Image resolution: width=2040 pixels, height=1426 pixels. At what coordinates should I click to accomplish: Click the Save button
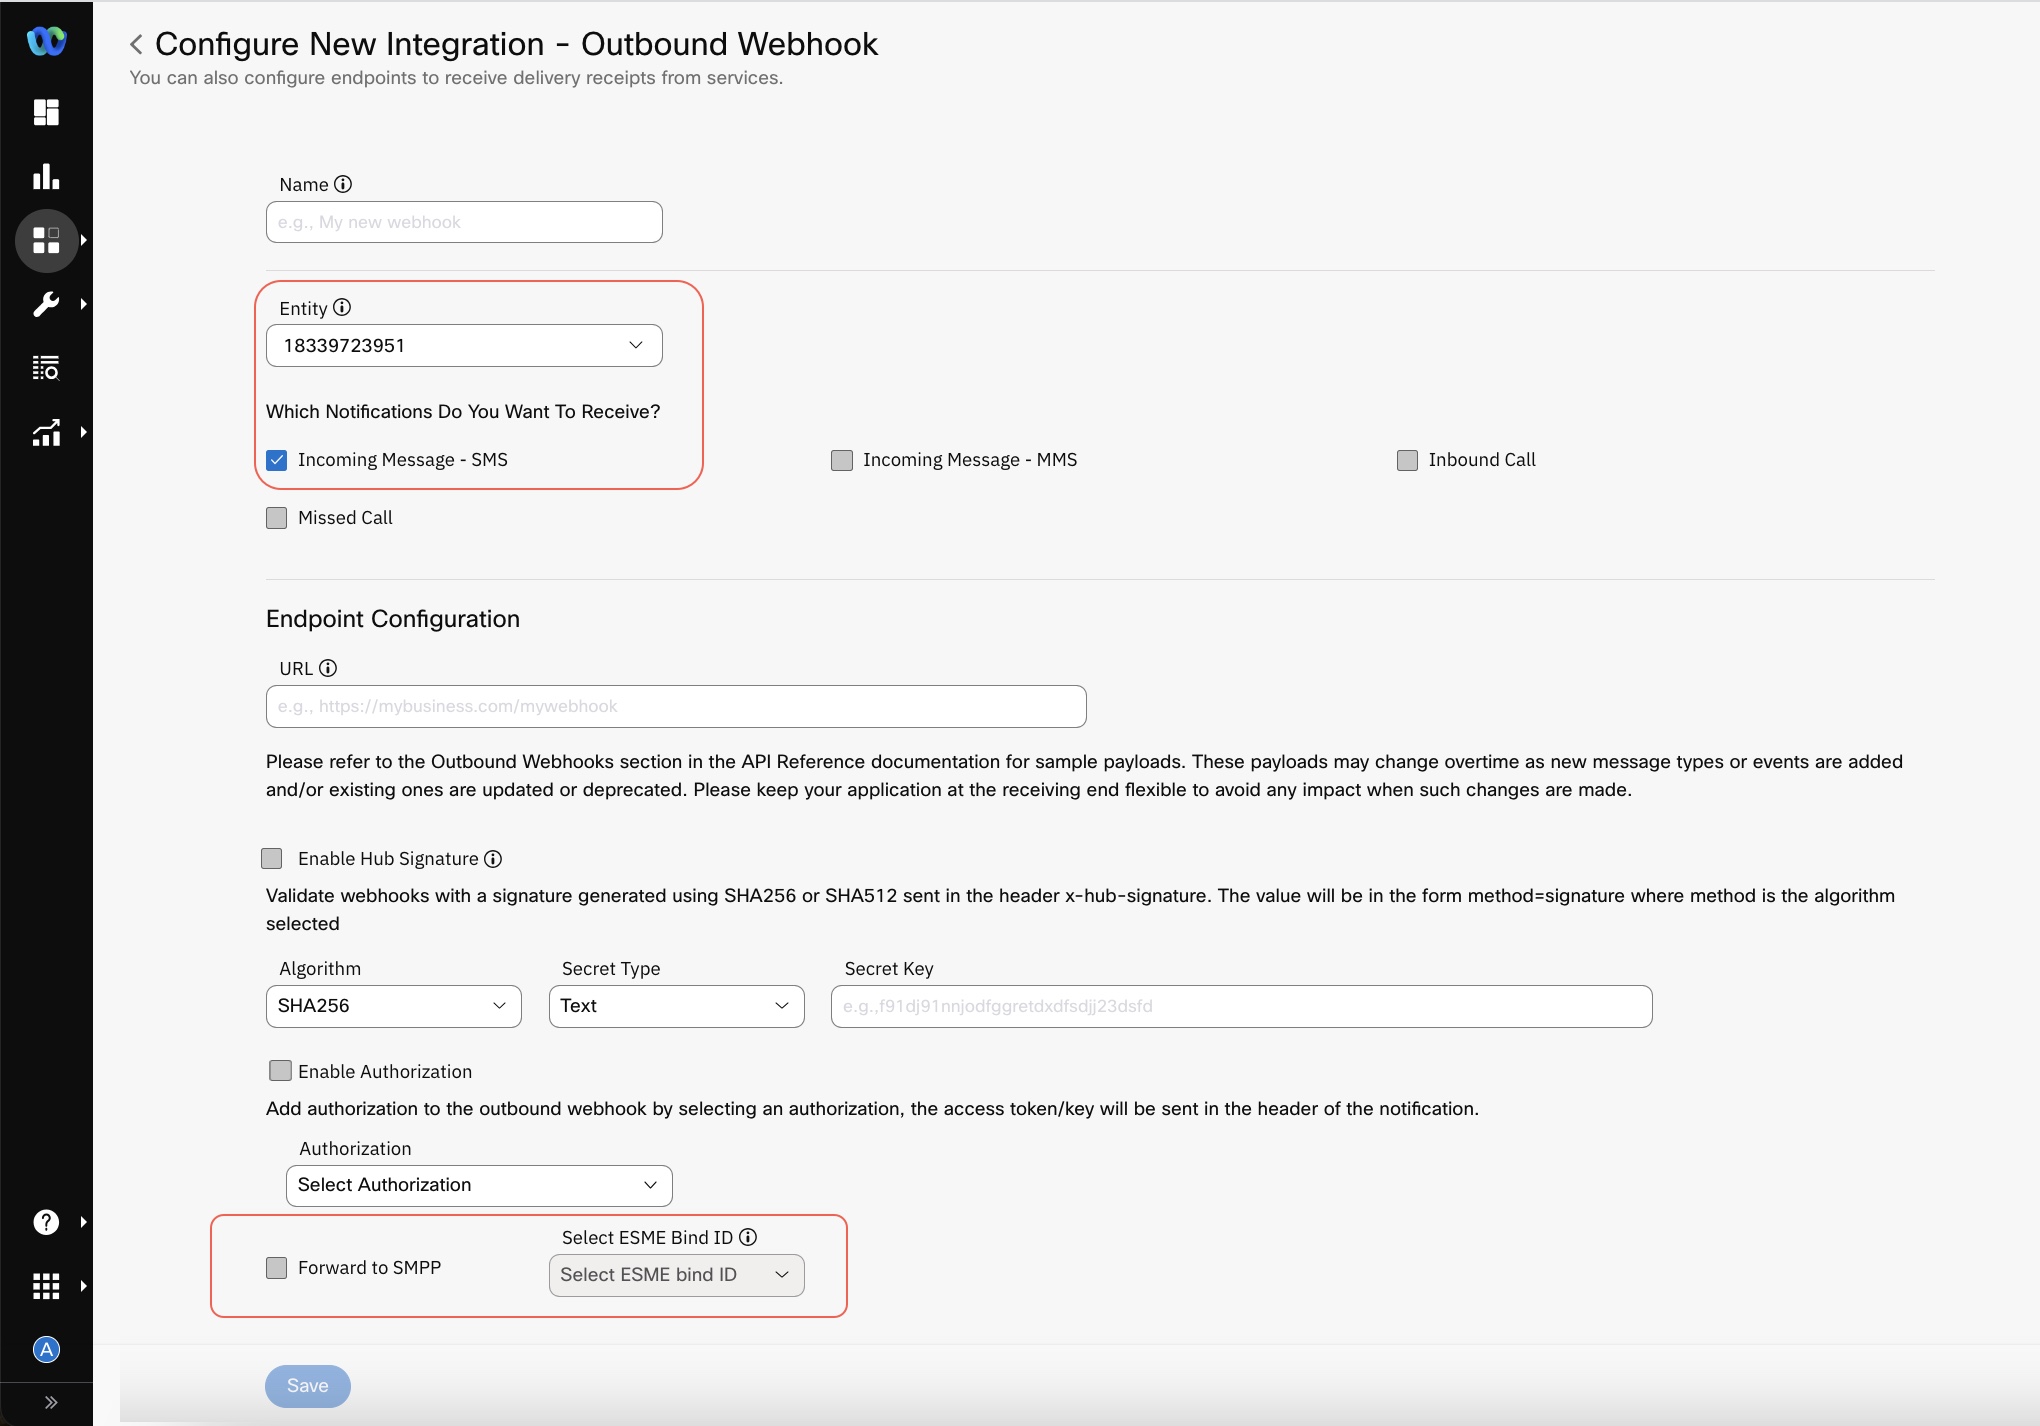point(307,1386)
